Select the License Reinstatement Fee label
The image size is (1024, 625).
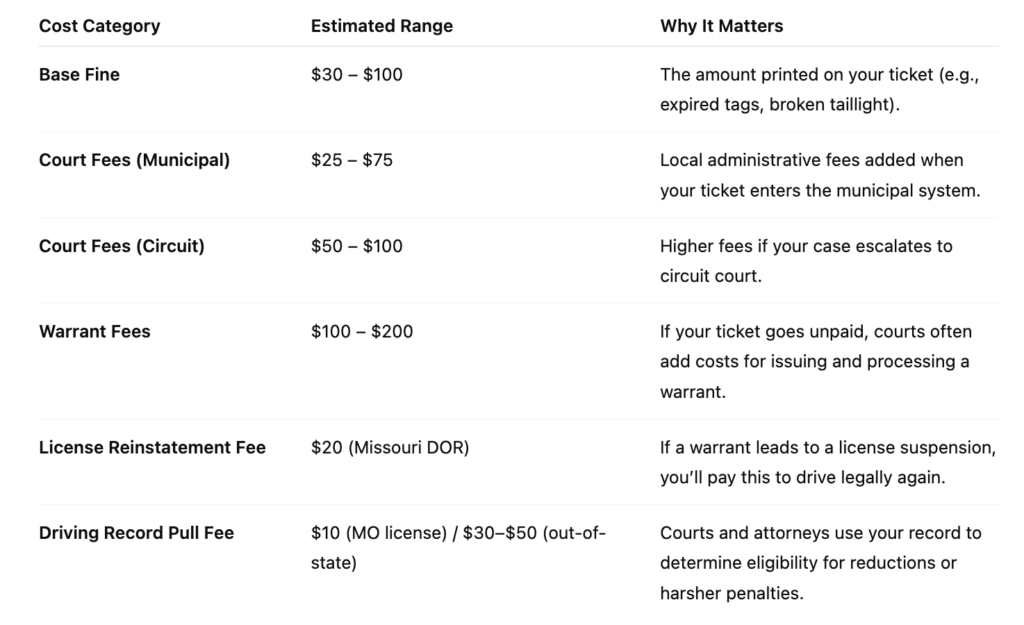click(x=152, y=447)
